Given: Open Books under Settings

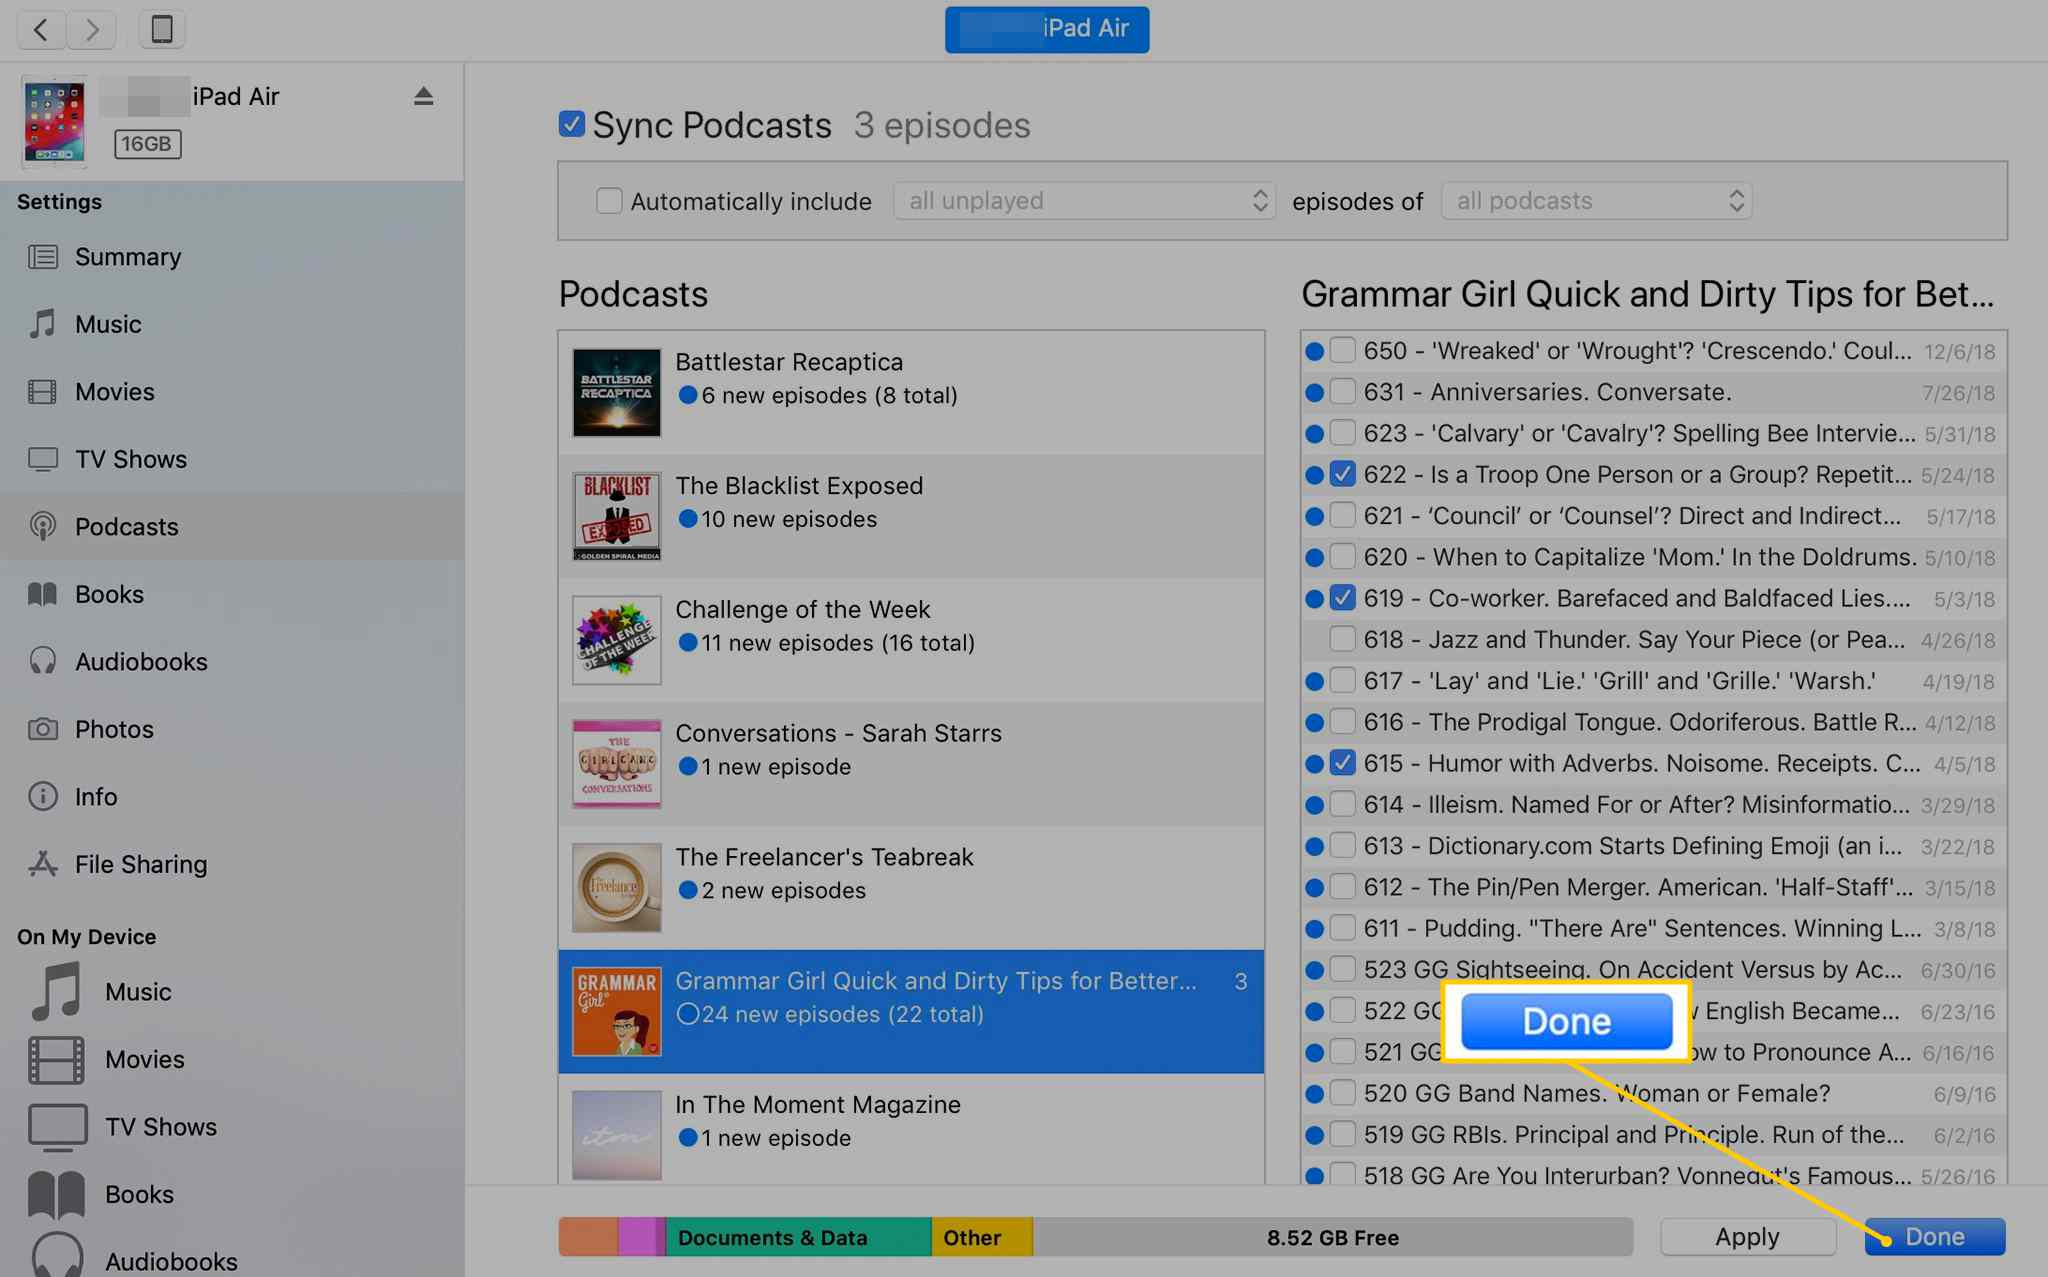Looking at the screenshot, I should 109,594.
